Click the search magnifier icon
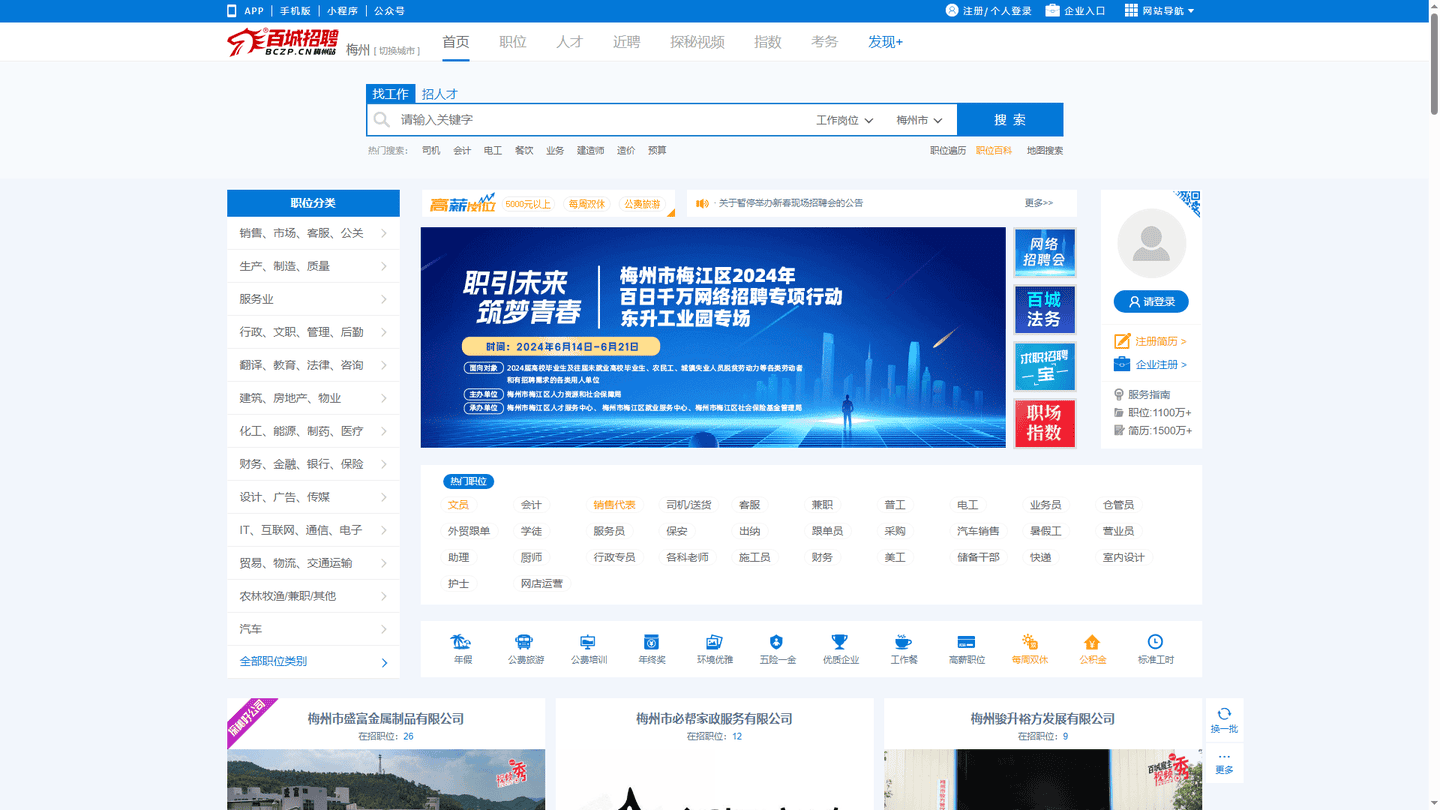The height and width of the screenshot is (810, 1440). [x=382, y=120]
